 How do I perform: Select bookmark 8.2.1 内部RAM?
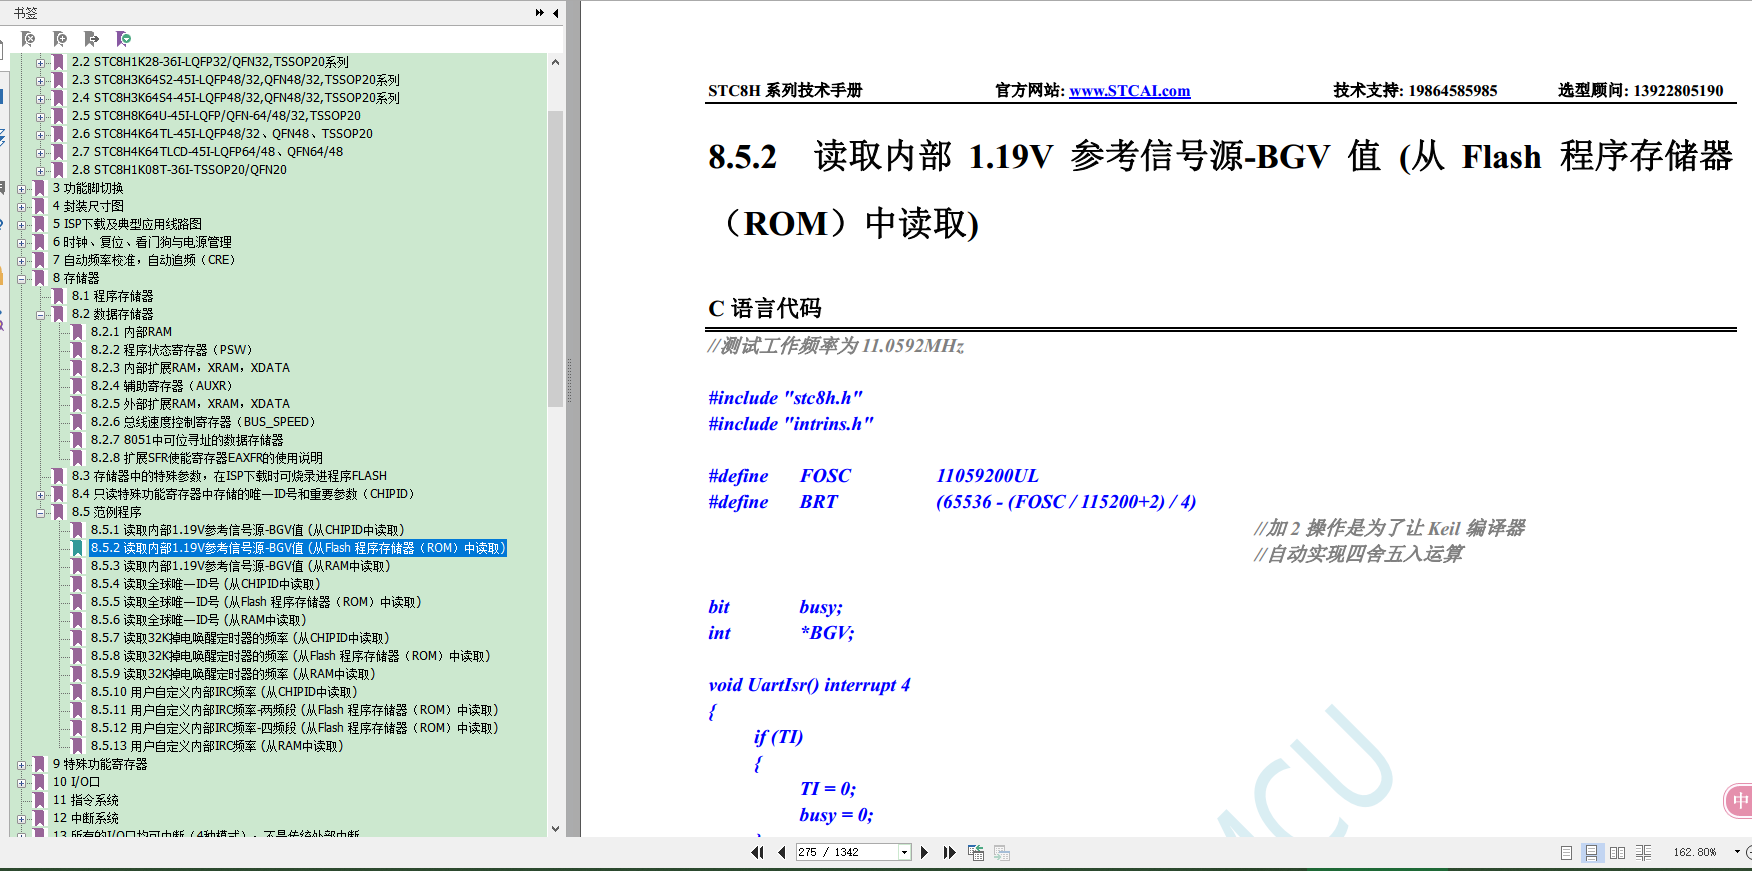131,332
